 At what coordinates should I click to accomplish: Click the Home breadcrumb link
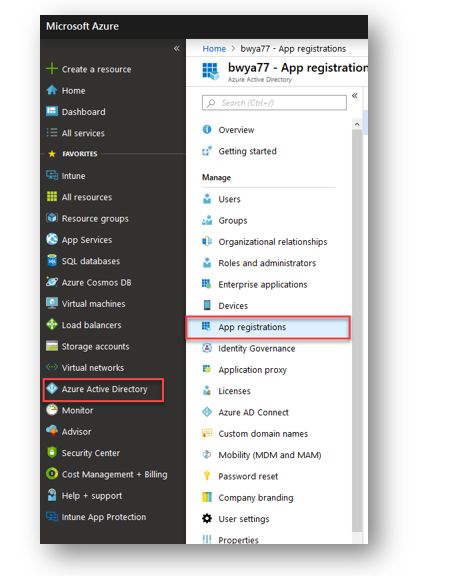214,48
